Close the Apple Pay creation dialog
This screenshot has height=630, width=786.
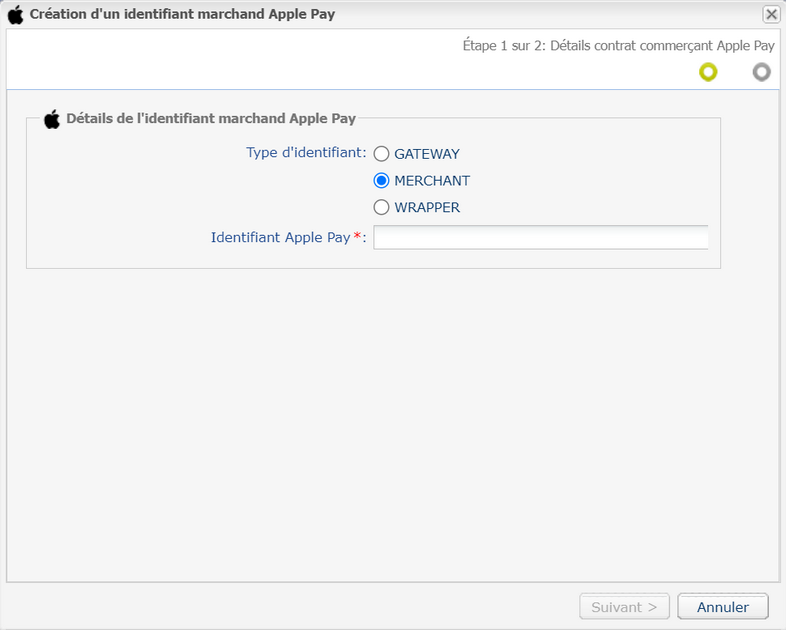pyautogui.click(x=771, y=14)
